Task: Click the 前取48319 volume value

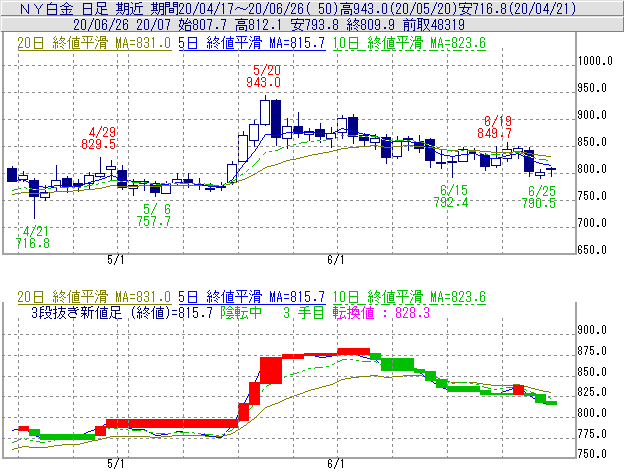Action: tap(434, 25)
